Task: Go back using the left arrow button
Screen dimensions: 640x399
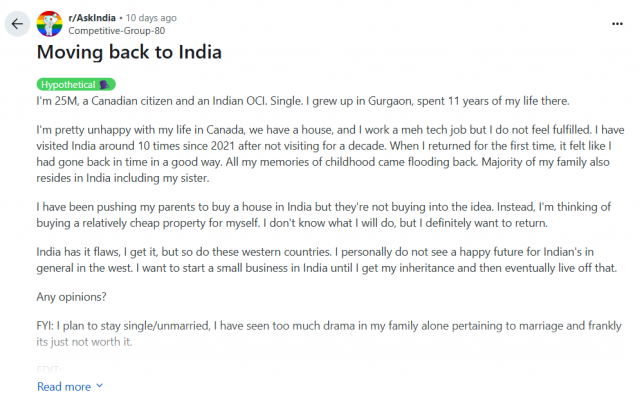Action: click(x=17, y=24)
